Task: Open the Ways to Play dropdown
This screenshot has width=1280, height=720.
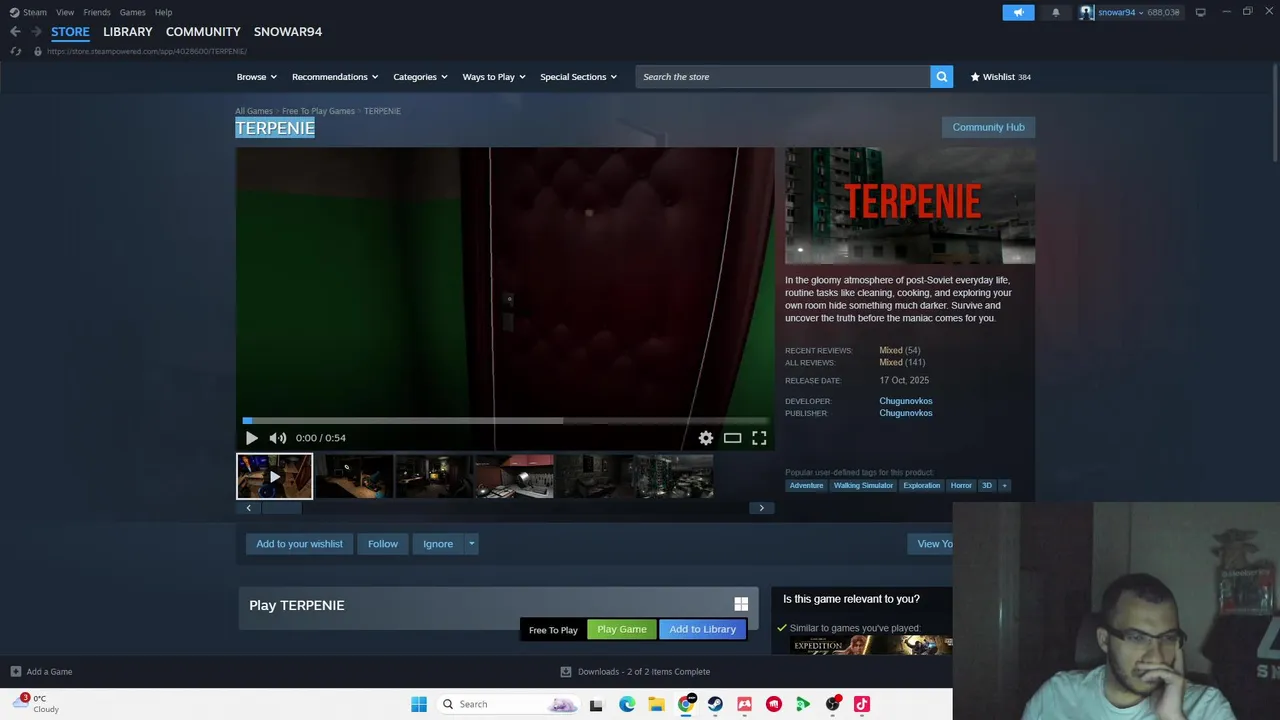Action: (x=494, y=77)
